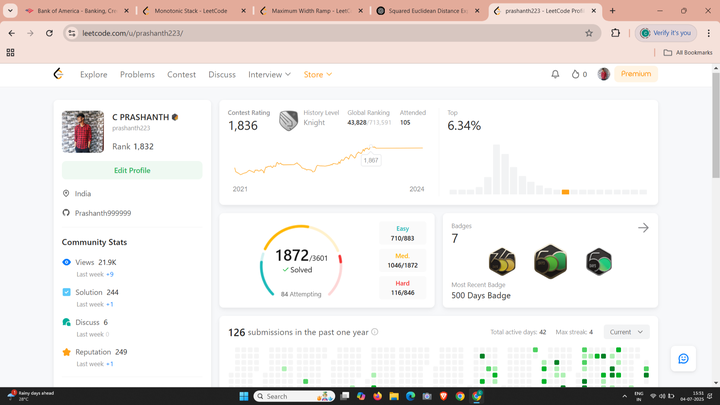This screenshot has width=720, height=405.
Task: Click the profile photo thumbnail
Action: coord(83,132)
